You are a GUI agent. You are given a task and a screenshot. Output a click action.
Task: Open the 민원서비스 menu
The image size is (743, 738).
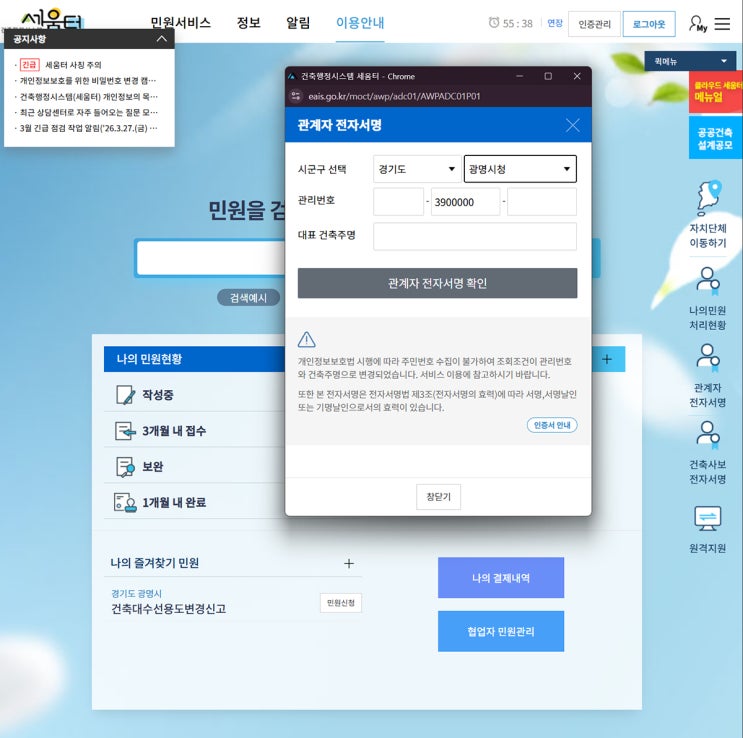point(181,23)
